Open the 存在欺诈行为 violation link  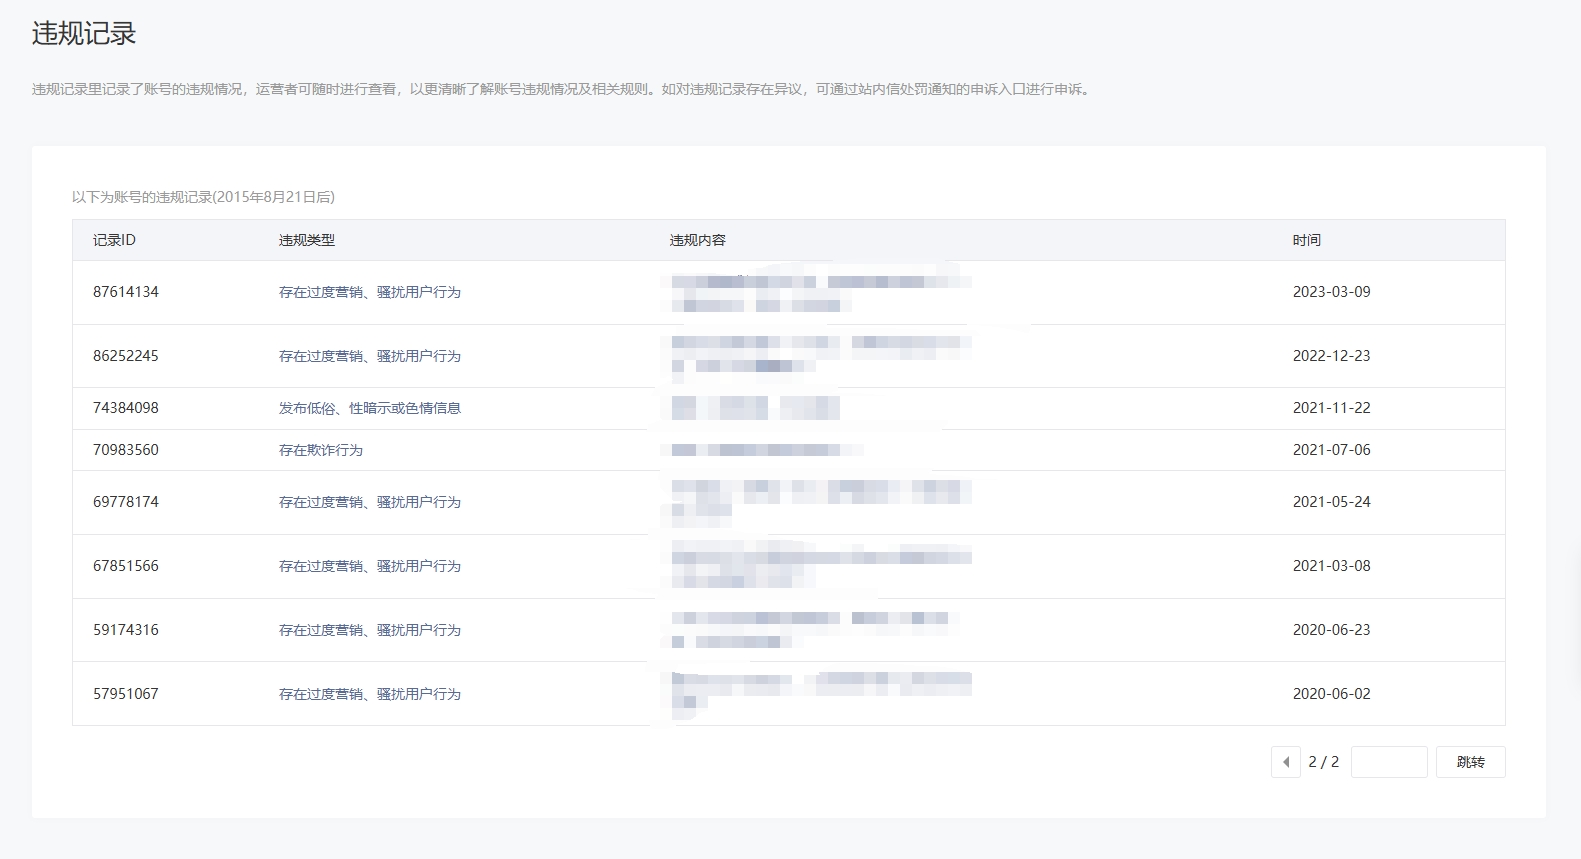coord(320,450)
